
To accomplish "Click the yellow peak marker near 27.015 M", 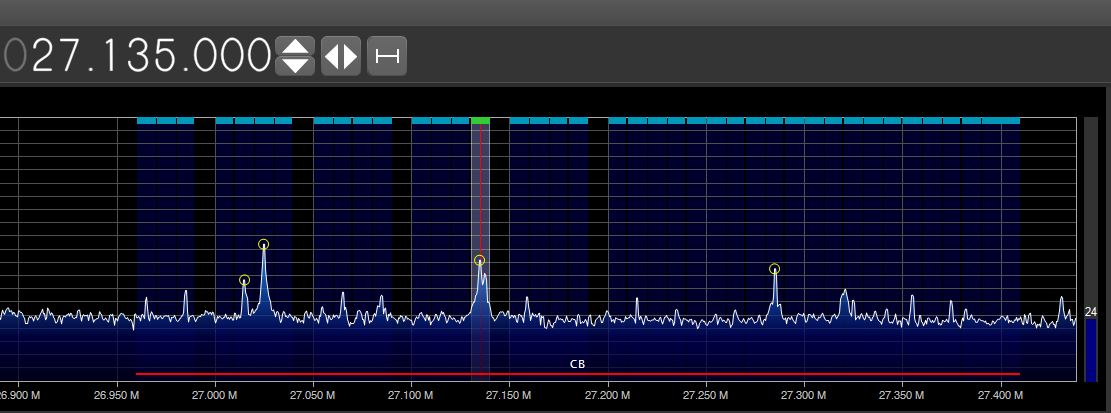I will [244, 280].
